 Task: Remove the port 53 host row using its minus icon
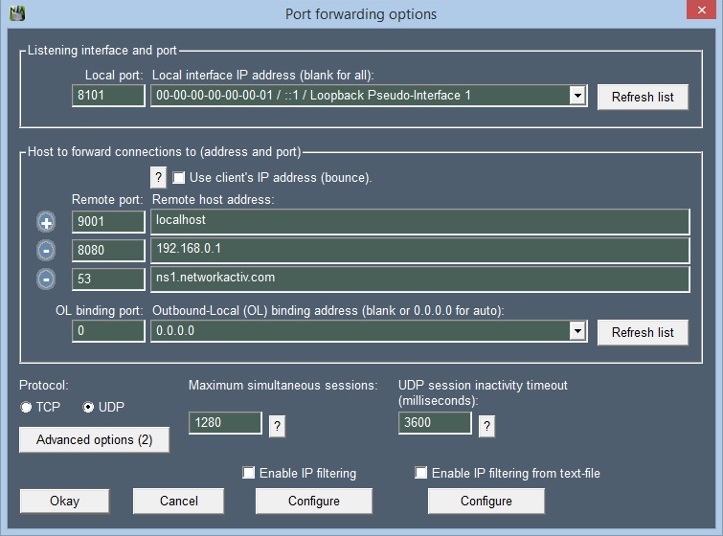point(46,279)
